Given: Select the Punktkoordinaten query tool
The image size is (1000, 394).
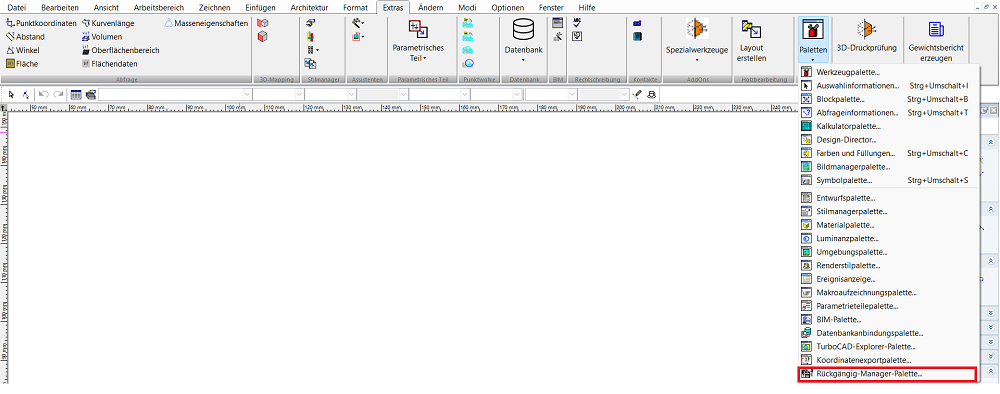Looking at the screenshot, I should click(x=41, y=23).
